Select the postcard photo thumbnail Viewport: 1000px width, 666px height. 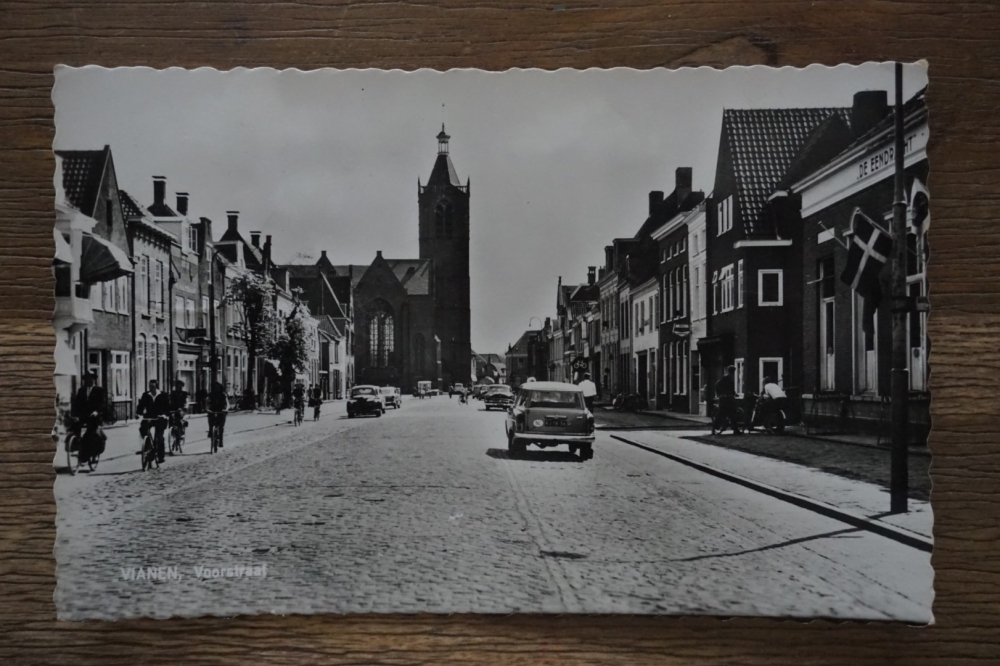pos(491,343)
